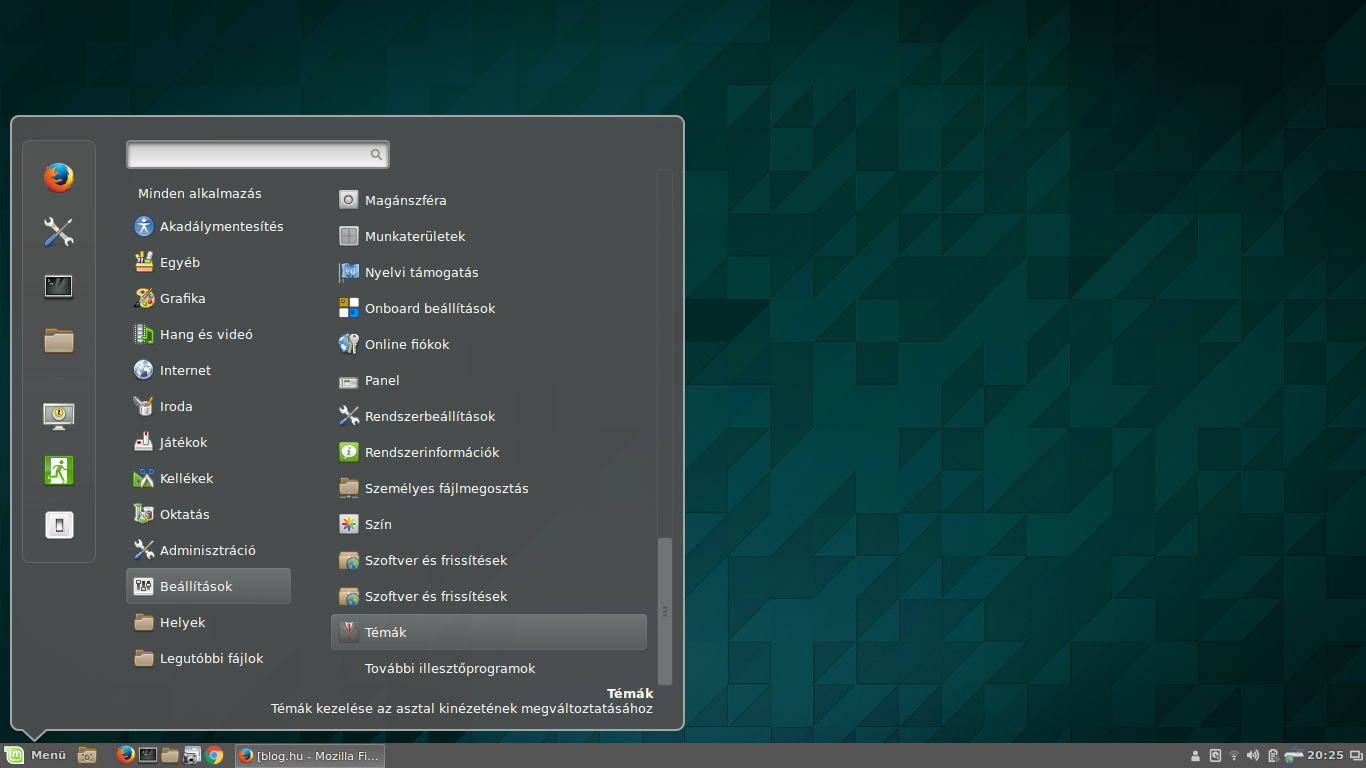
Task: Launch the screenshot tool from panel
Action: tap(192, 755)
